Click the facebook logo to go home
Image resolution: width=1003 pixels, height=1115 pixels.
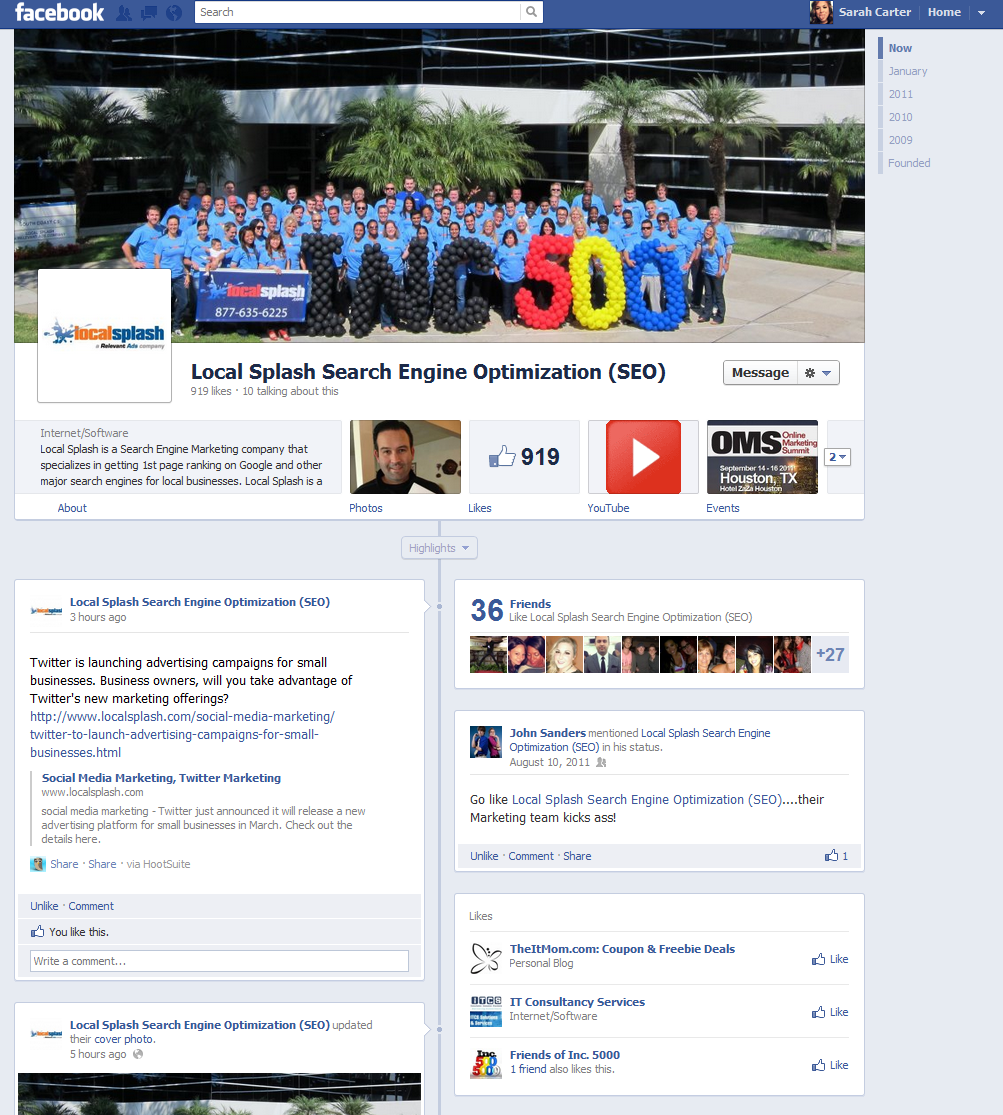58,13
